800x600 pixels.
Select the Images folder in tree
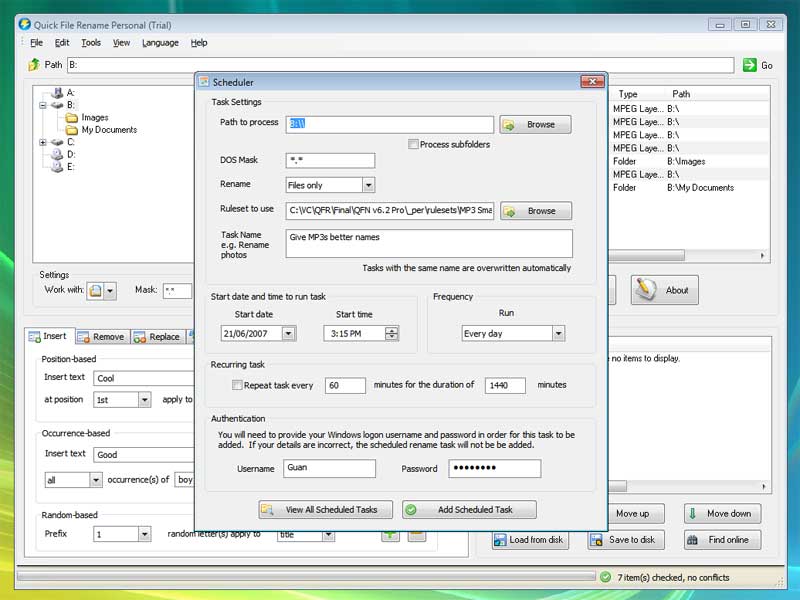pos(94,117)
